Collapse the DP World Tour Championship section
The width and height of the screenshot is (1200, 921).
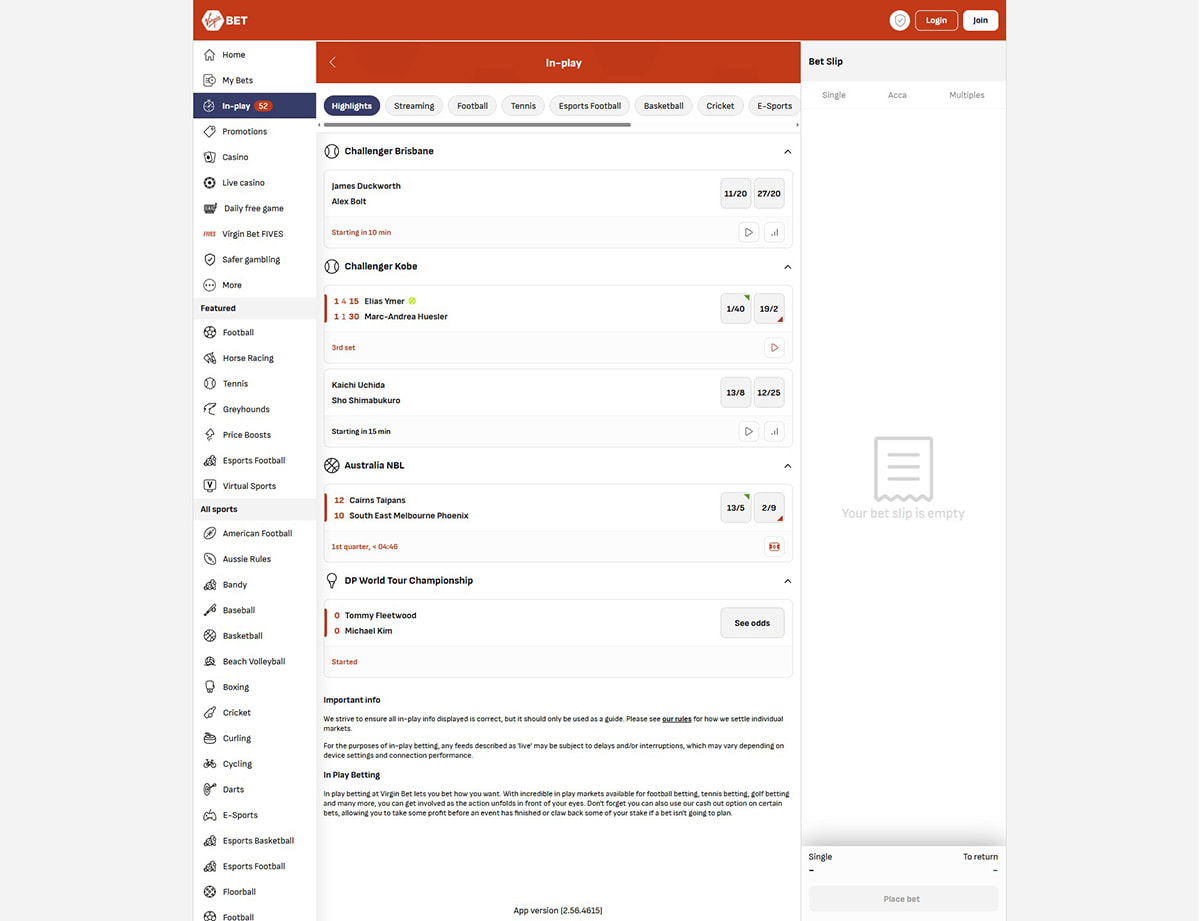(787, 581)
